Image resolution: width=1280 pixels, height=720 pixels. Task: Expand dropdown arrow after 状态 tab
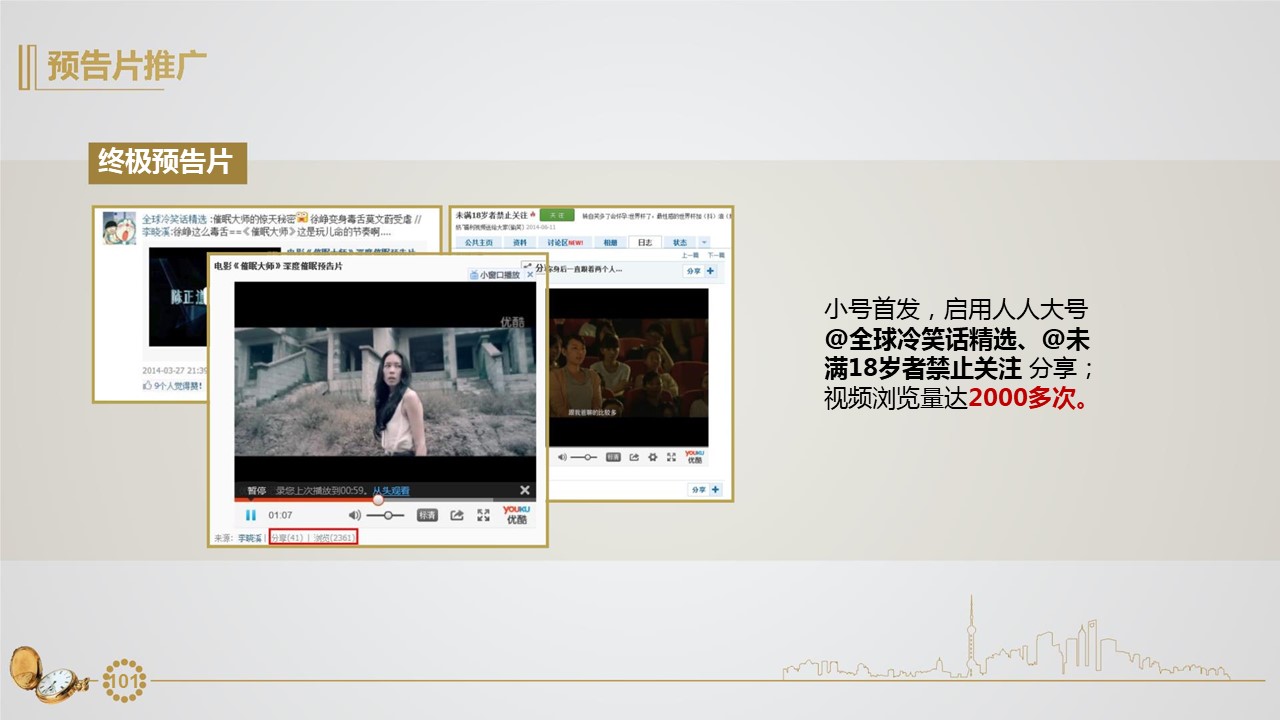[704, 242]
